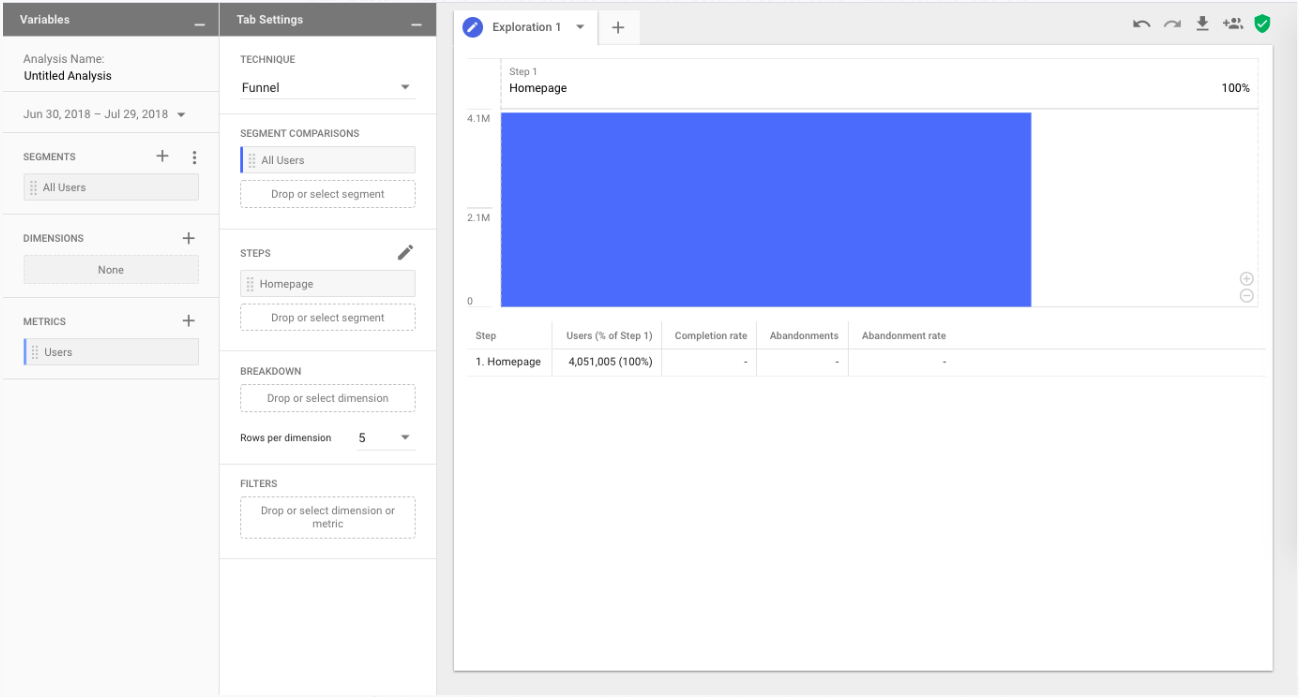Undo the last change

[x=1141, y=24]
